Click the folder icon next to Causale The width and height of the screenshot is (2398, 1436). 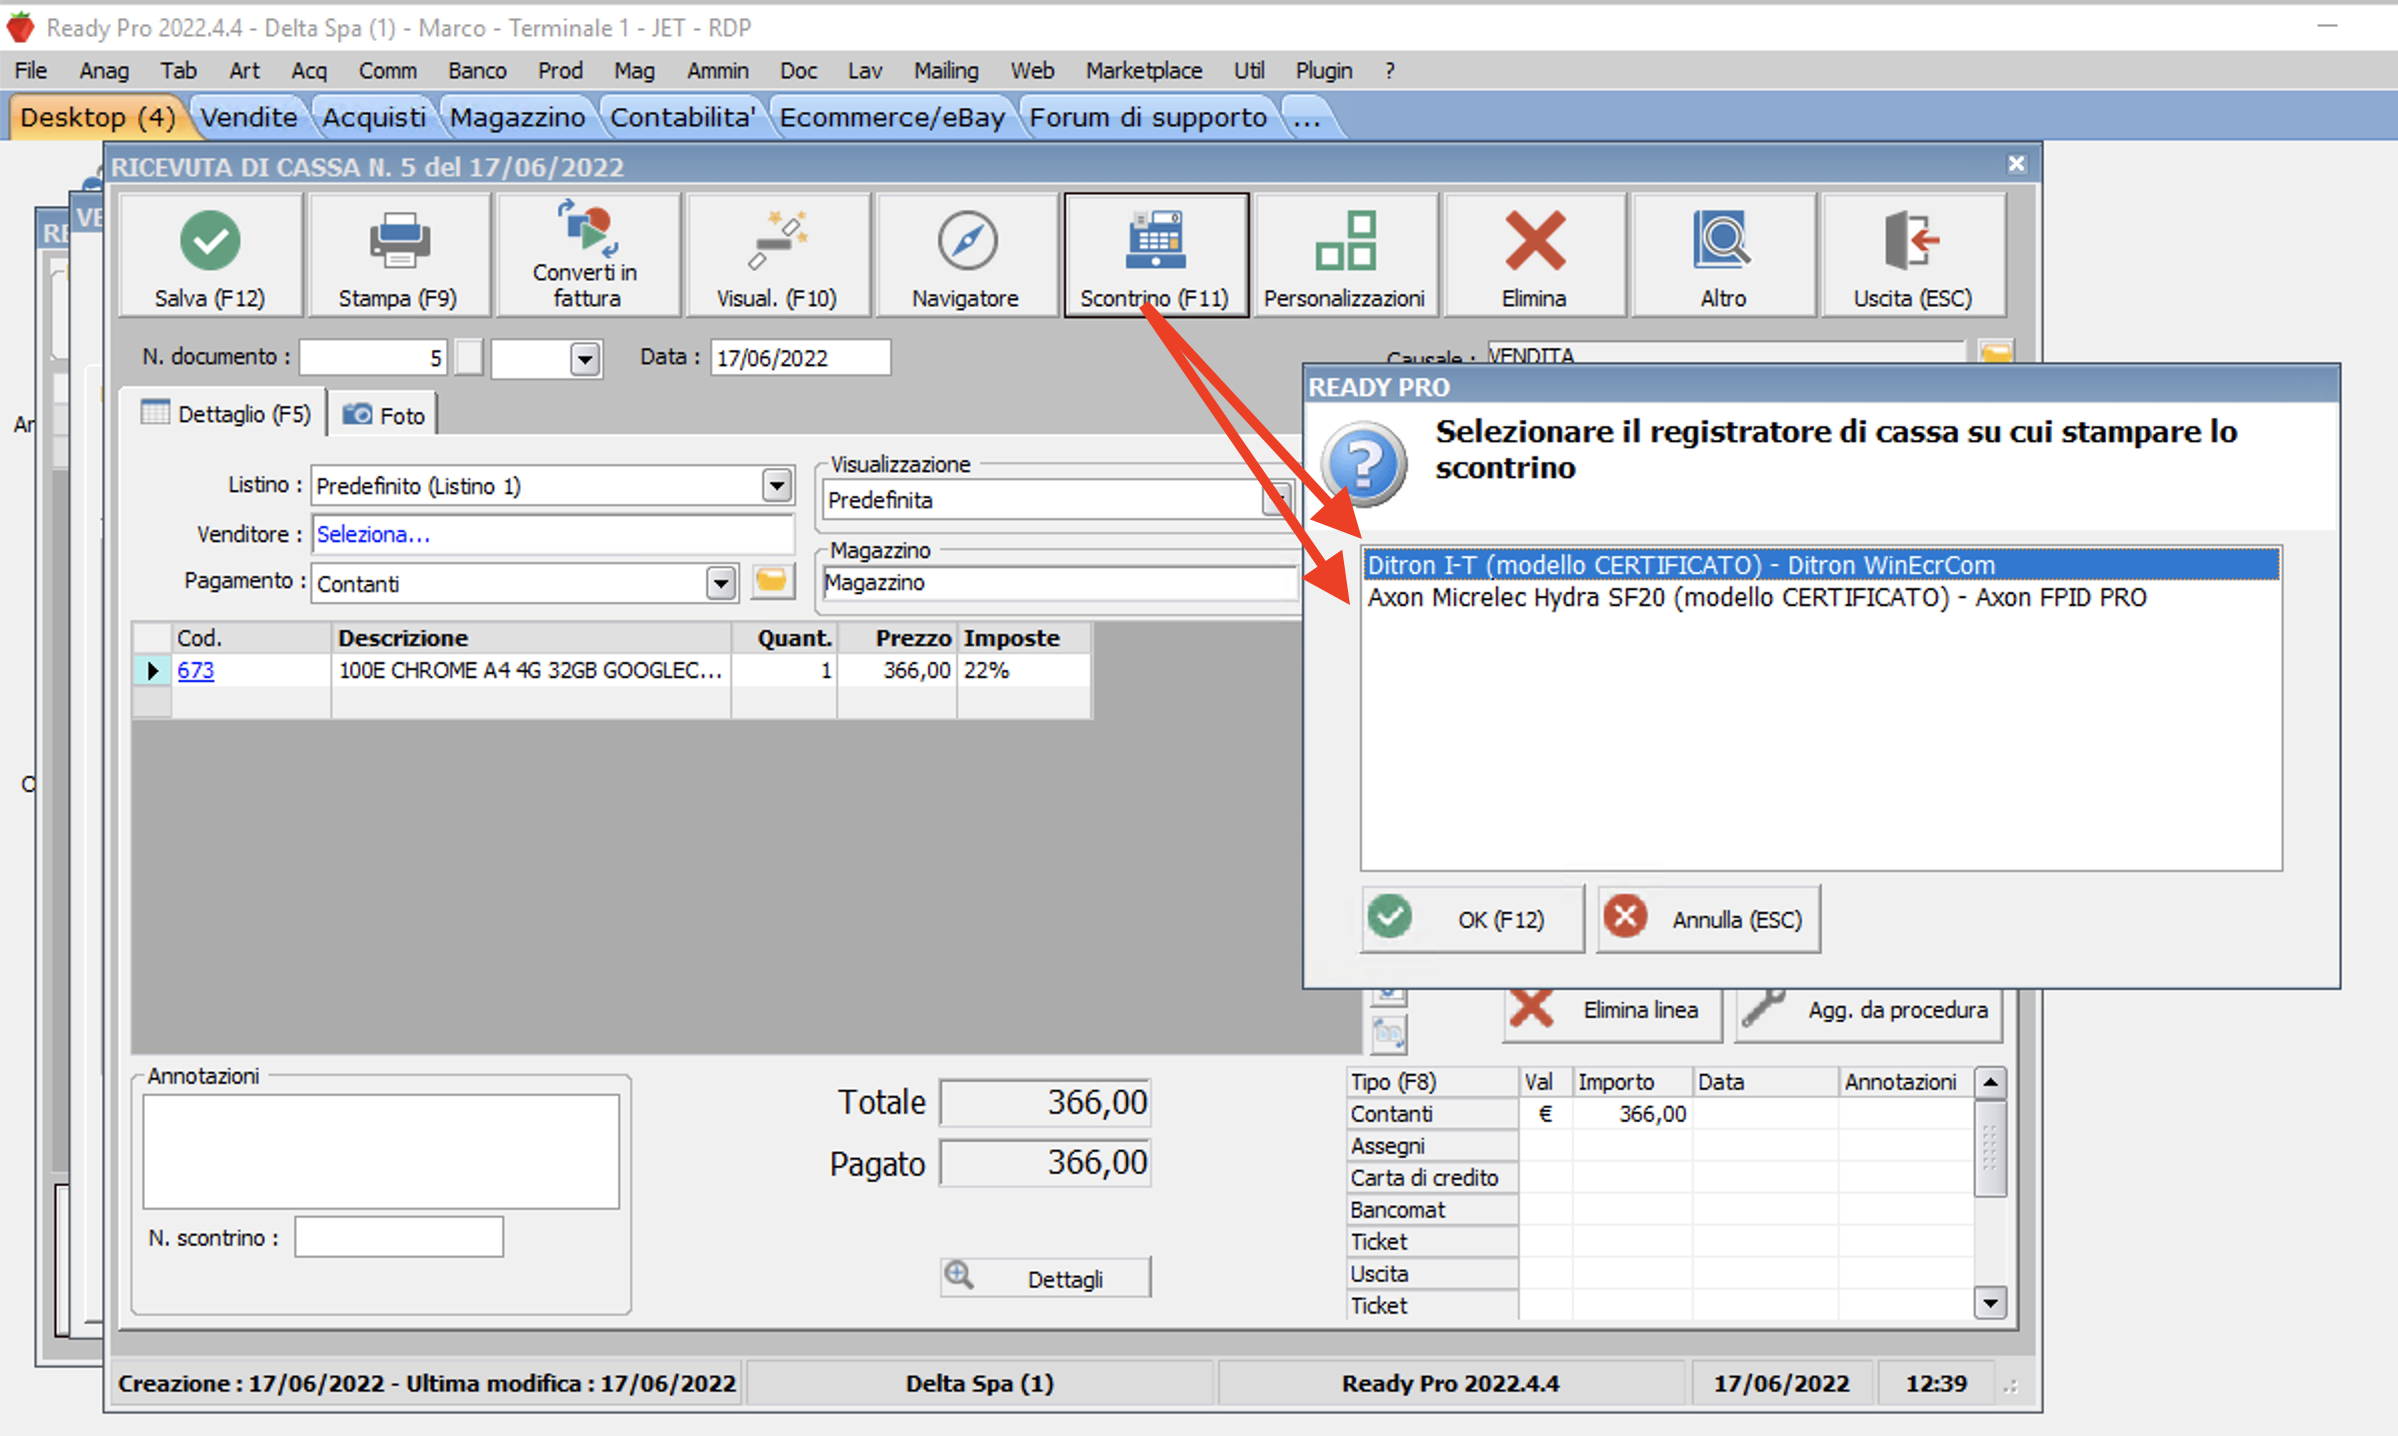tap(1996, 353)
